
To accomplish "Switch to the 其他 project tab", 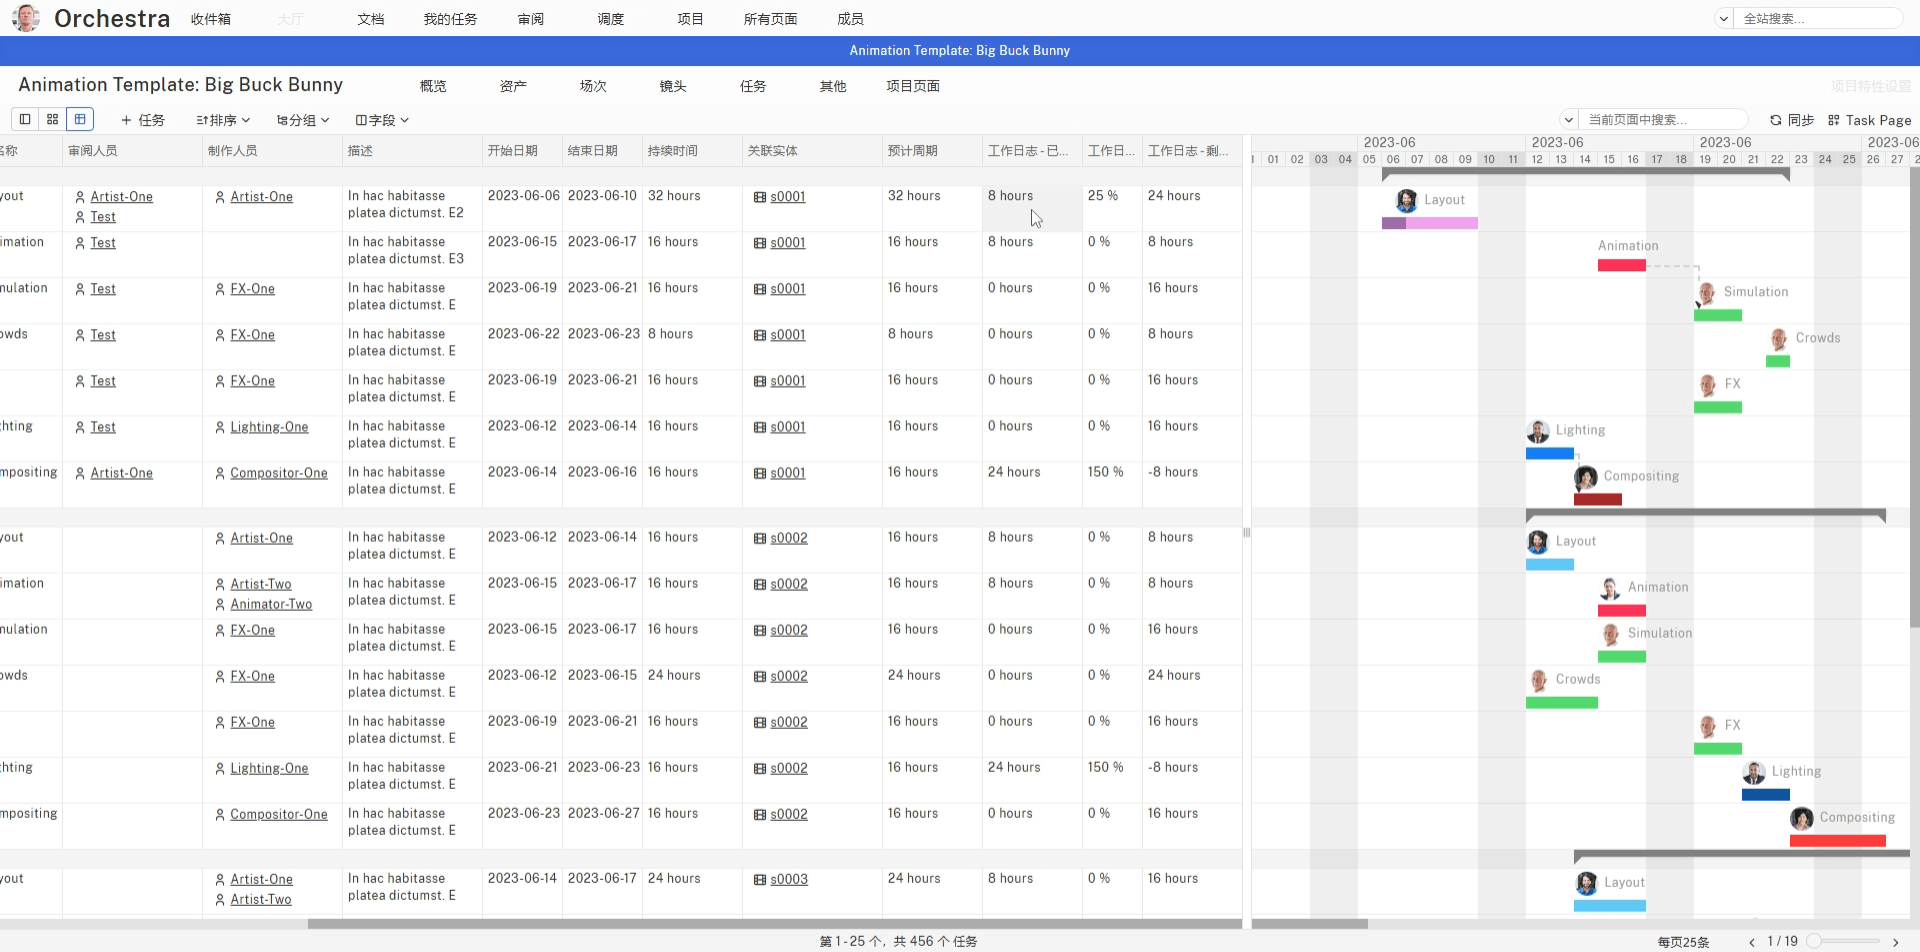I will (833, 86).
